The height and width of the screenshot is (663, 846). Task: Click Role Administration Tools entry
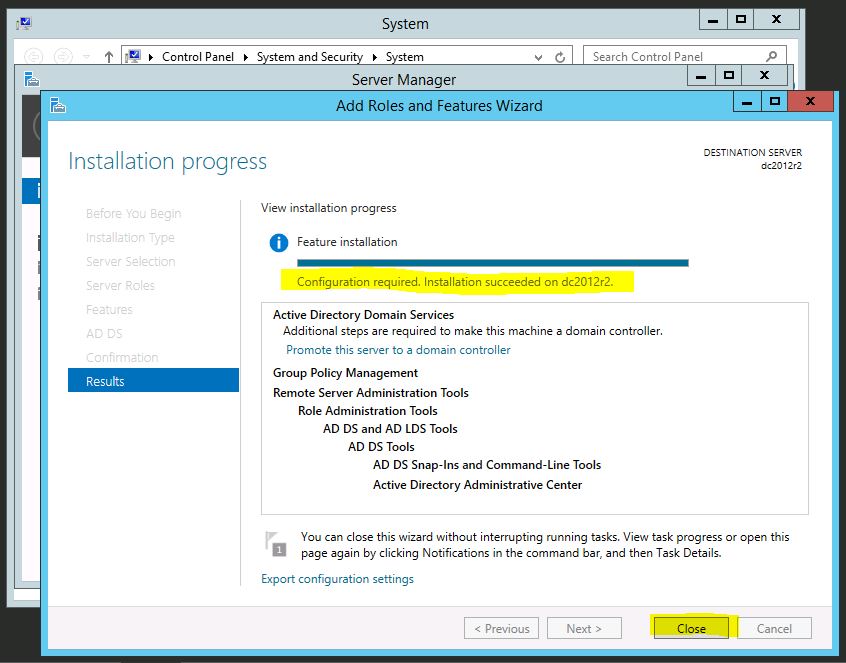(x=367, y=411)
